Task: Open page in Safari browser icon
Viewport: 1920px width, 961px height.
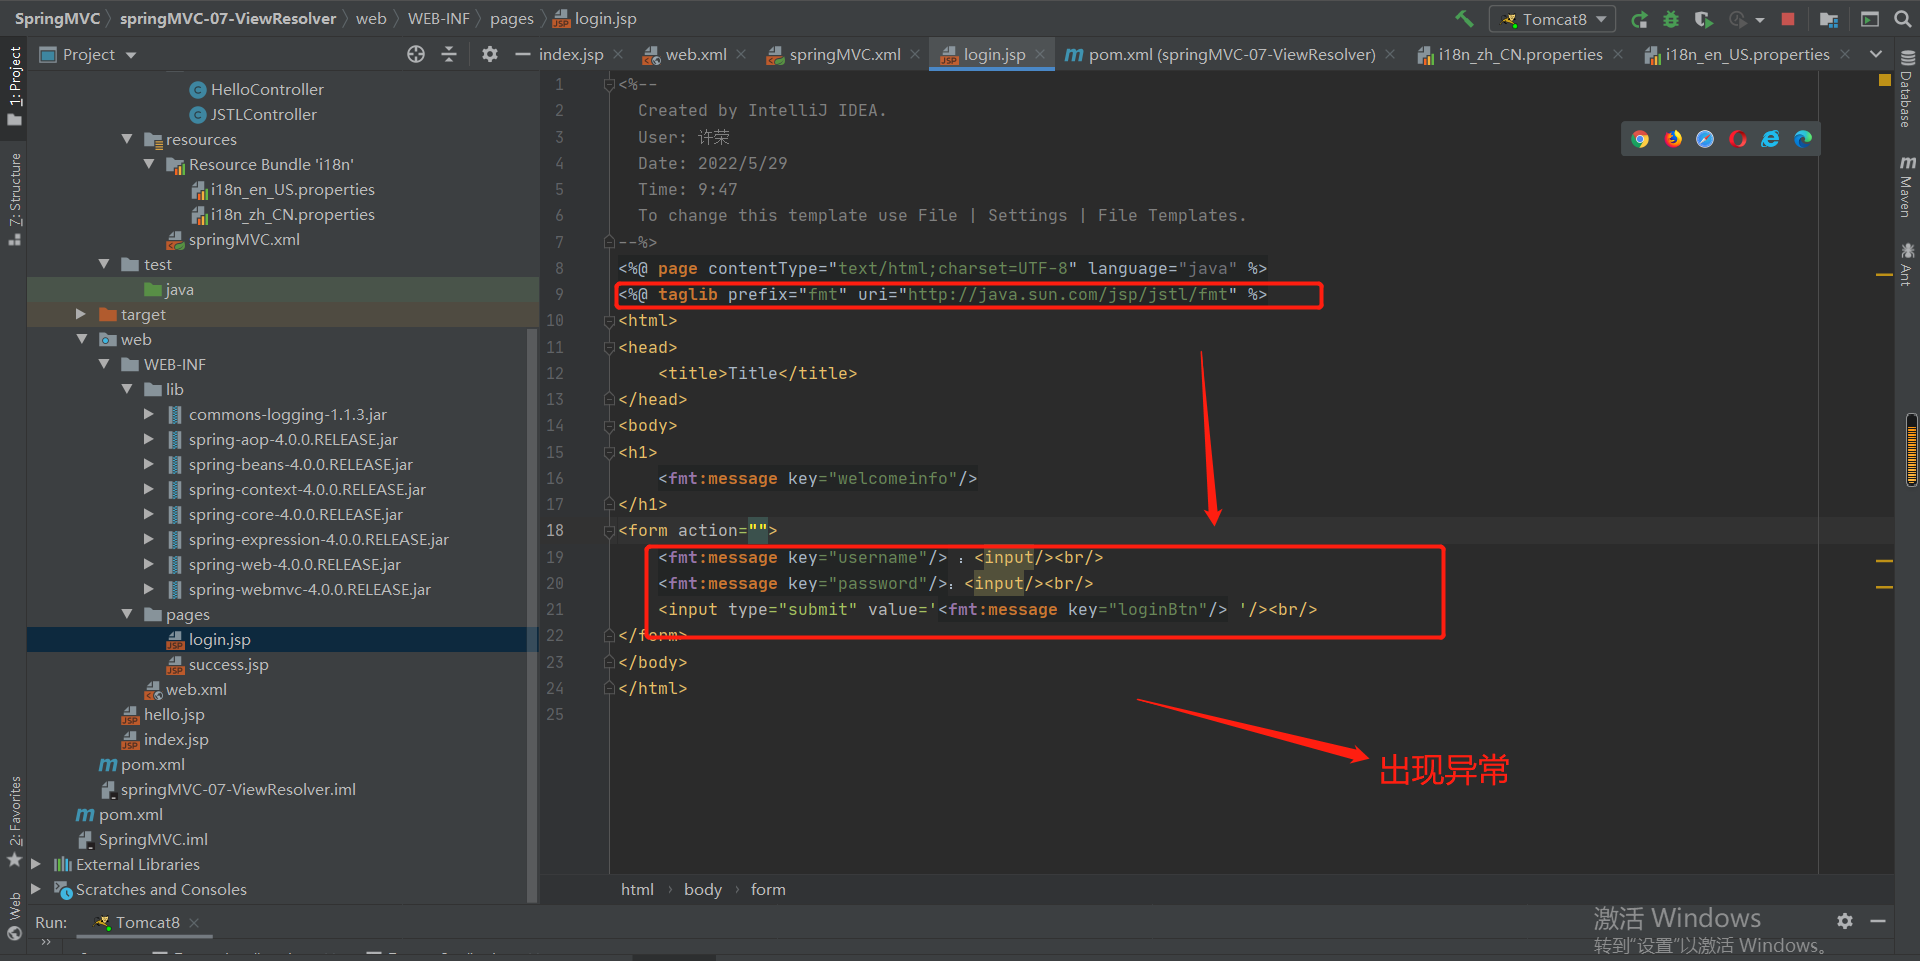Action: [1705, 139]
